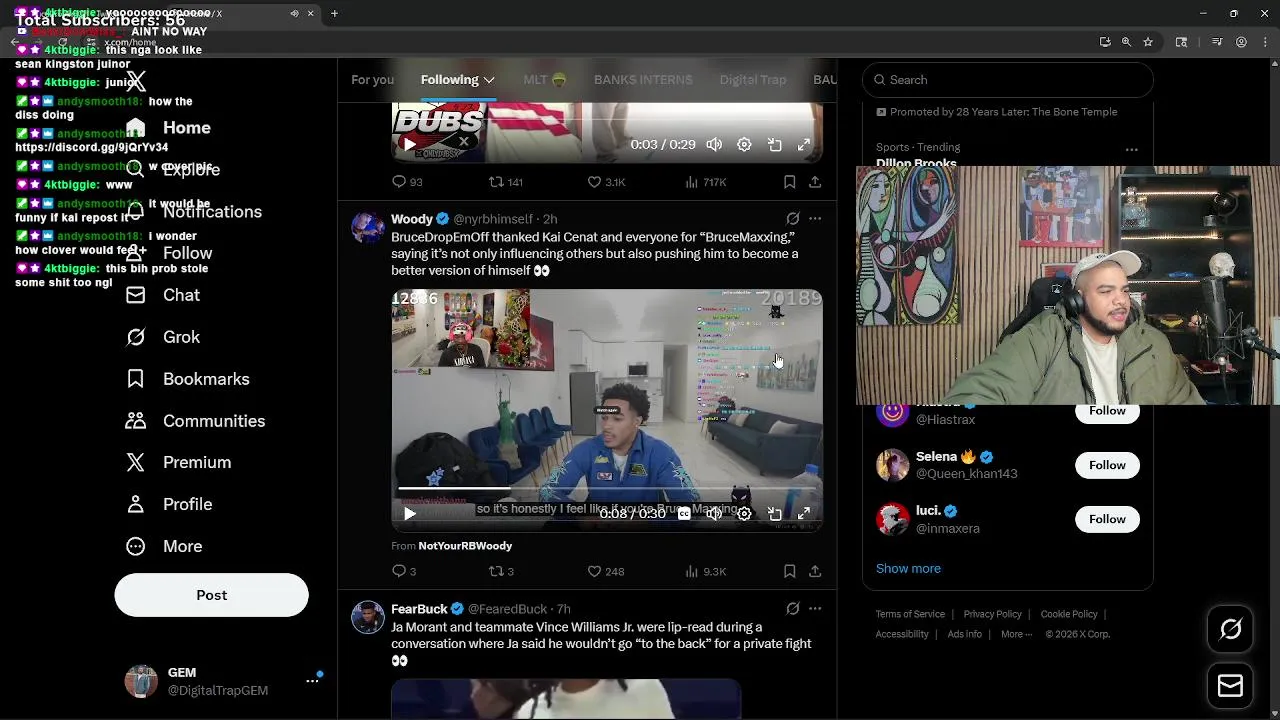Click Show more under who to follow
Viewport: 1280px width, 720px height.
tap(908, 568)
